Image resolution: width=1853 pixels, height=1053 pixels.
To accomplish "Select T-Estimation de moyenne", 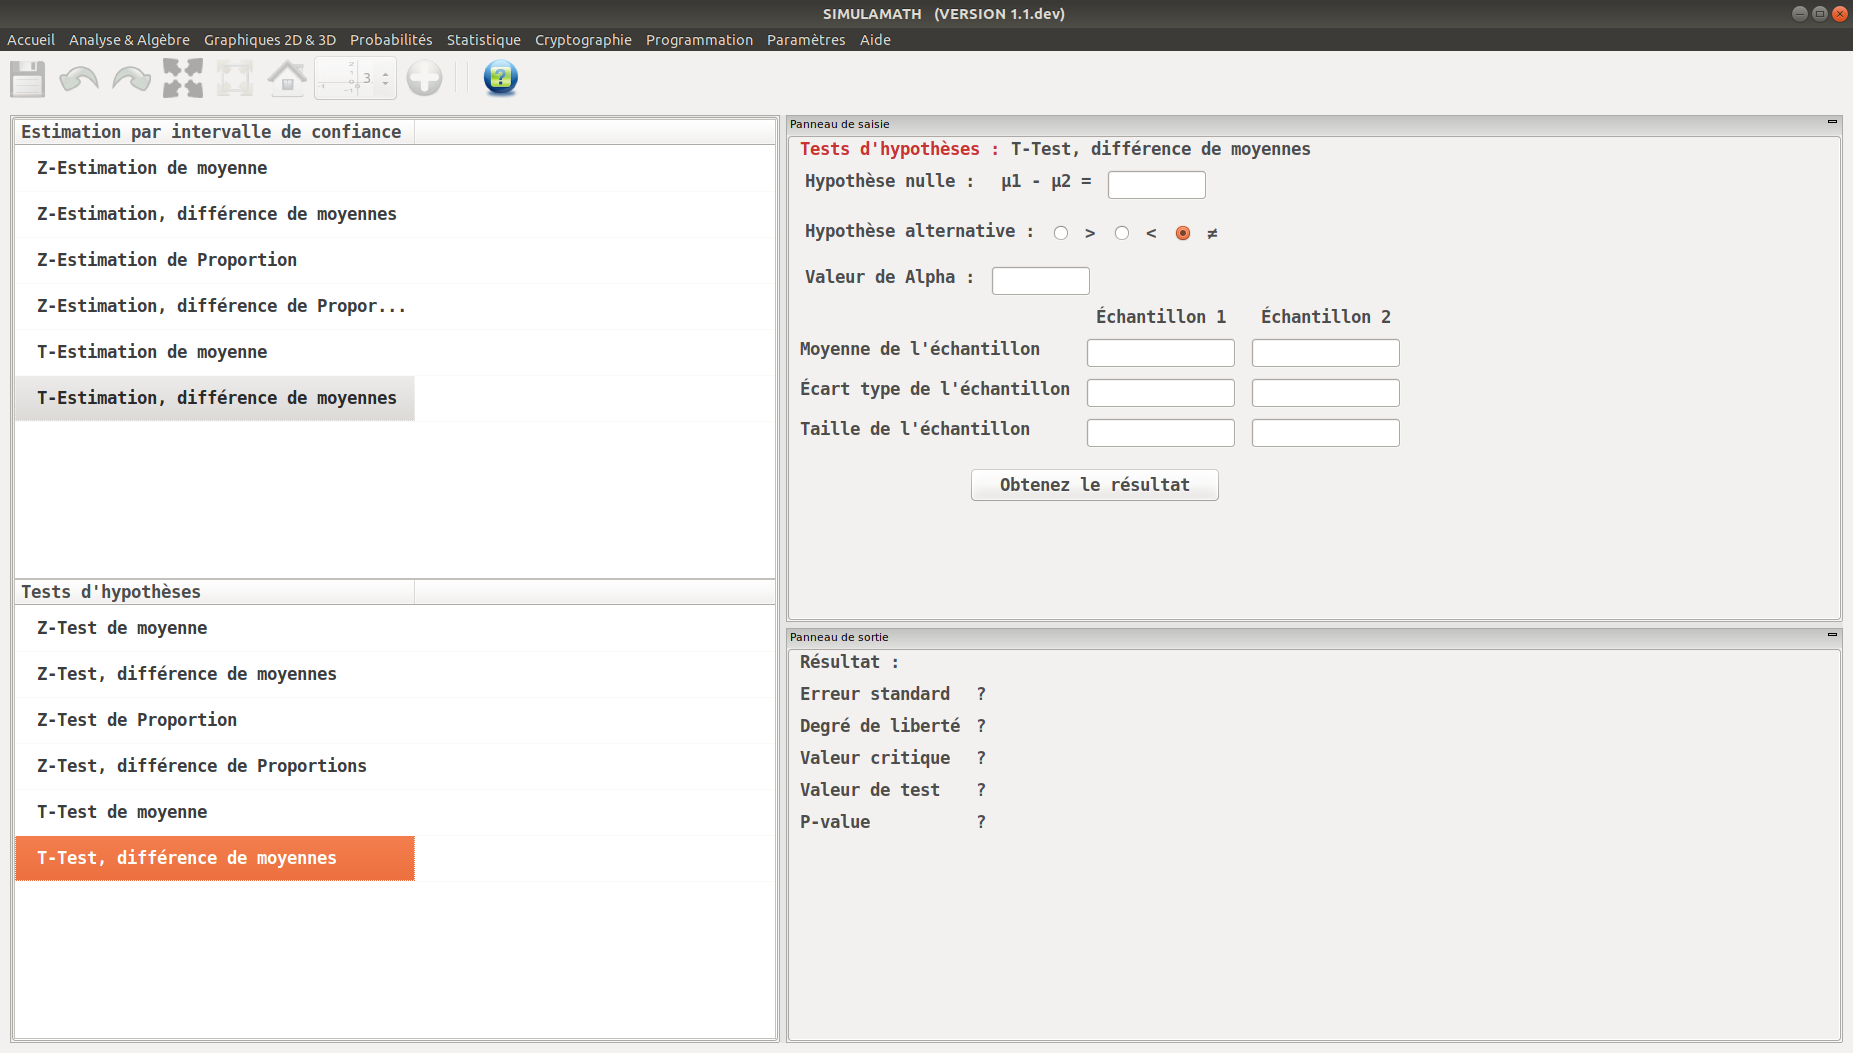I will [215, 352].
